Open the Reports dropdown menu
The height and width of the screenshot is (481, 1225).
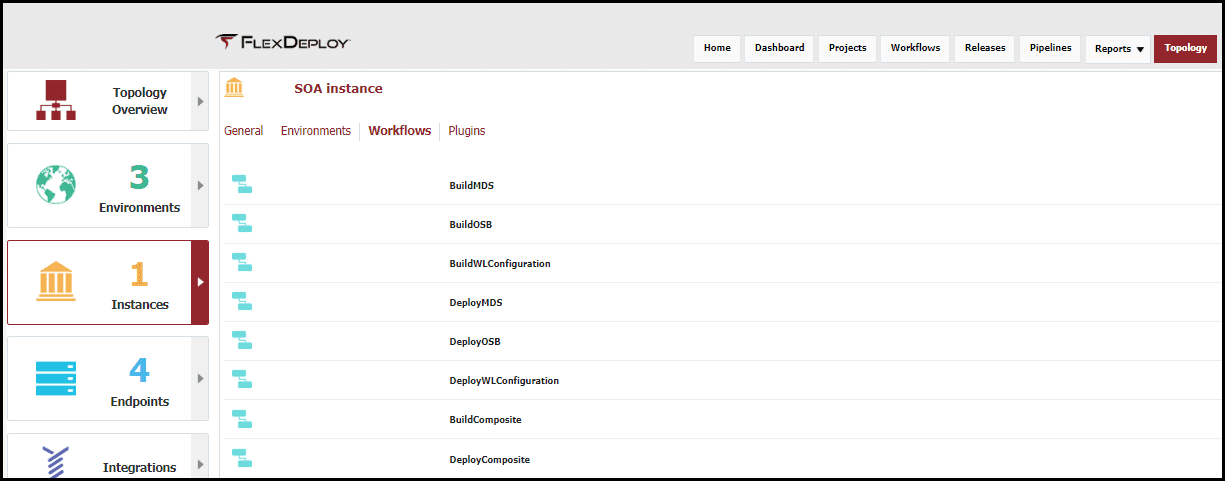coord(1118,49)
